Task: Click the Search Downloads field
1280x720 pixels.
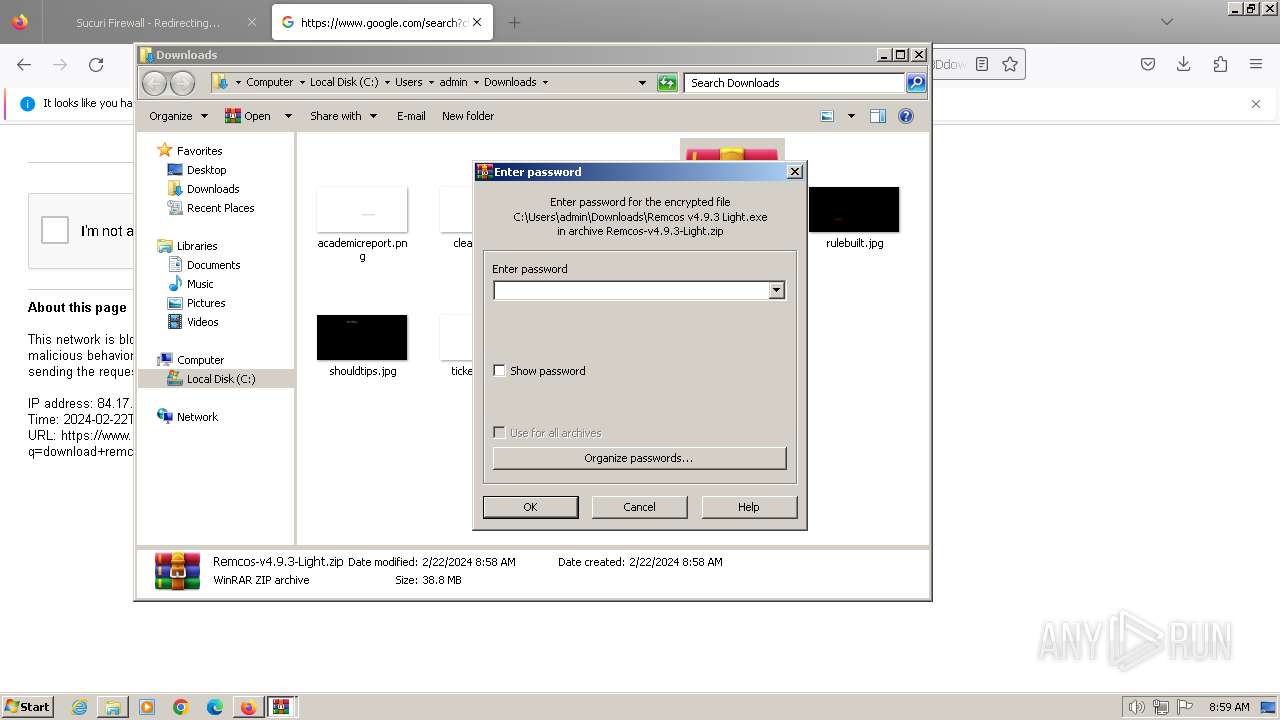Action: point(795,83)
